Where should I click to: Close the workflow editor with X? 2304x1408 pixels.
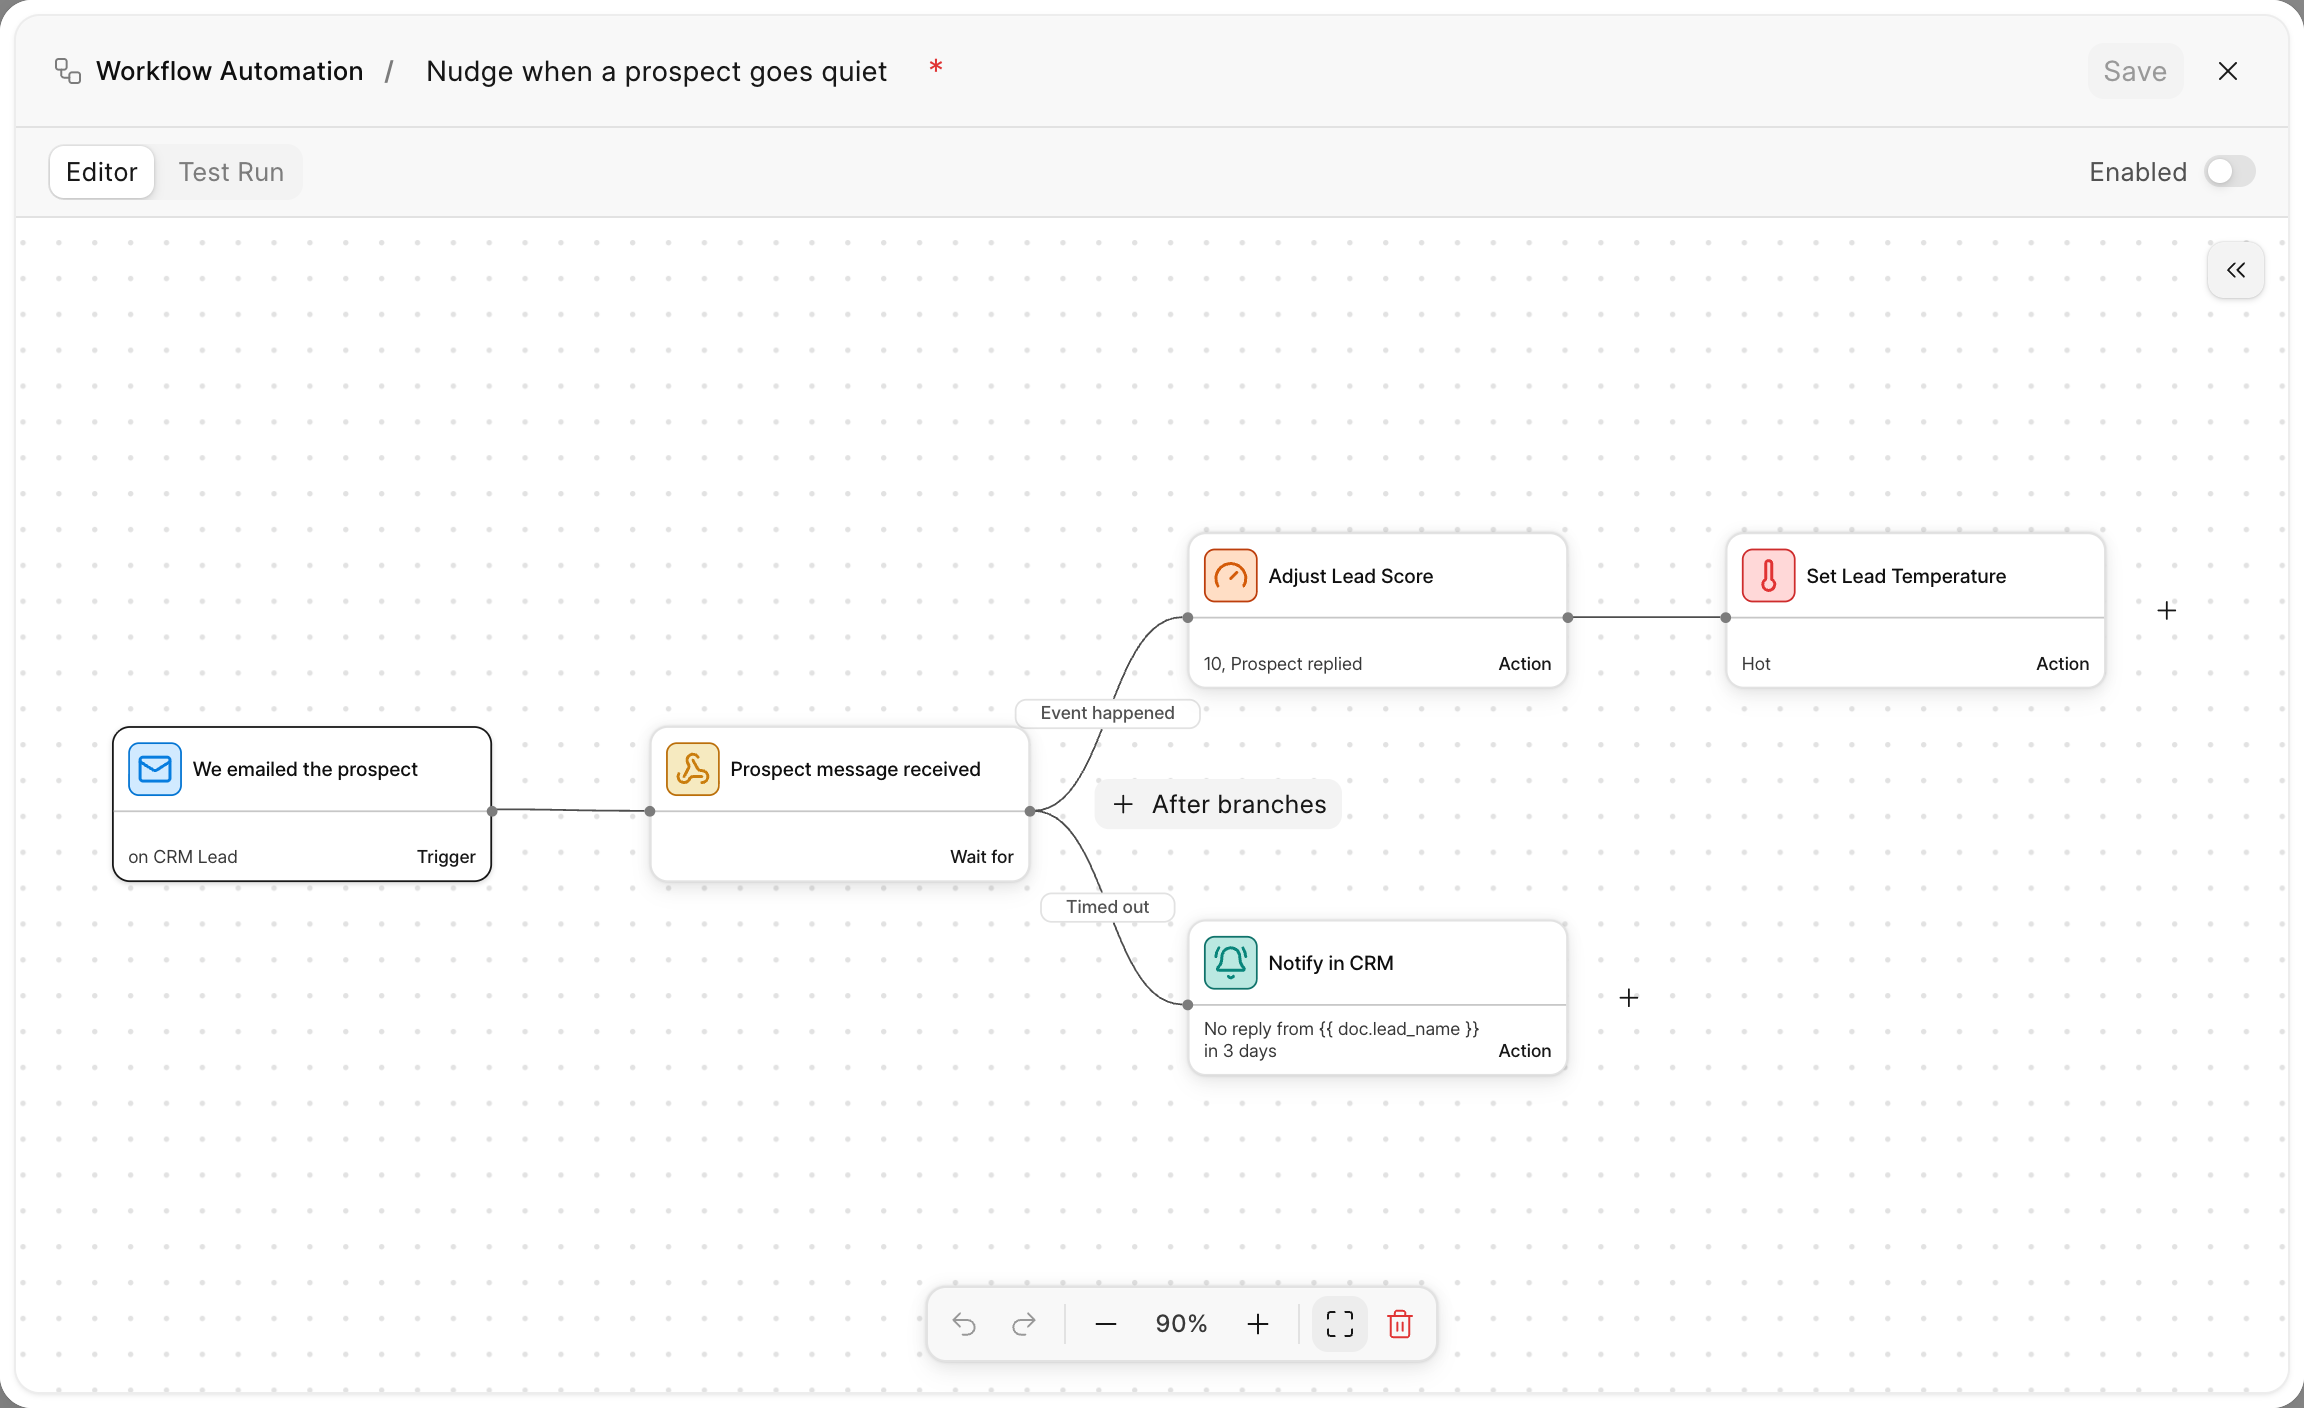(2228, 71)
